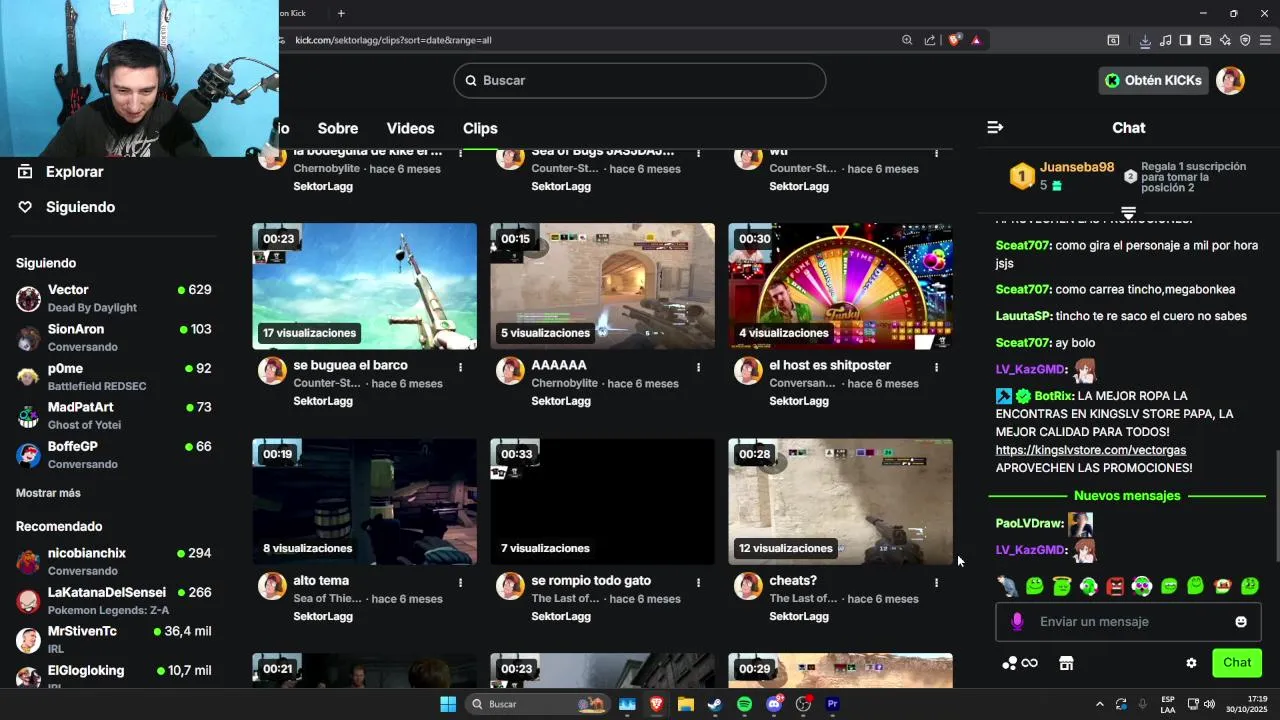The height and width of the screenshot is (720, 1280).
Task: Select the Clips tab
Action: click(480, 128)
